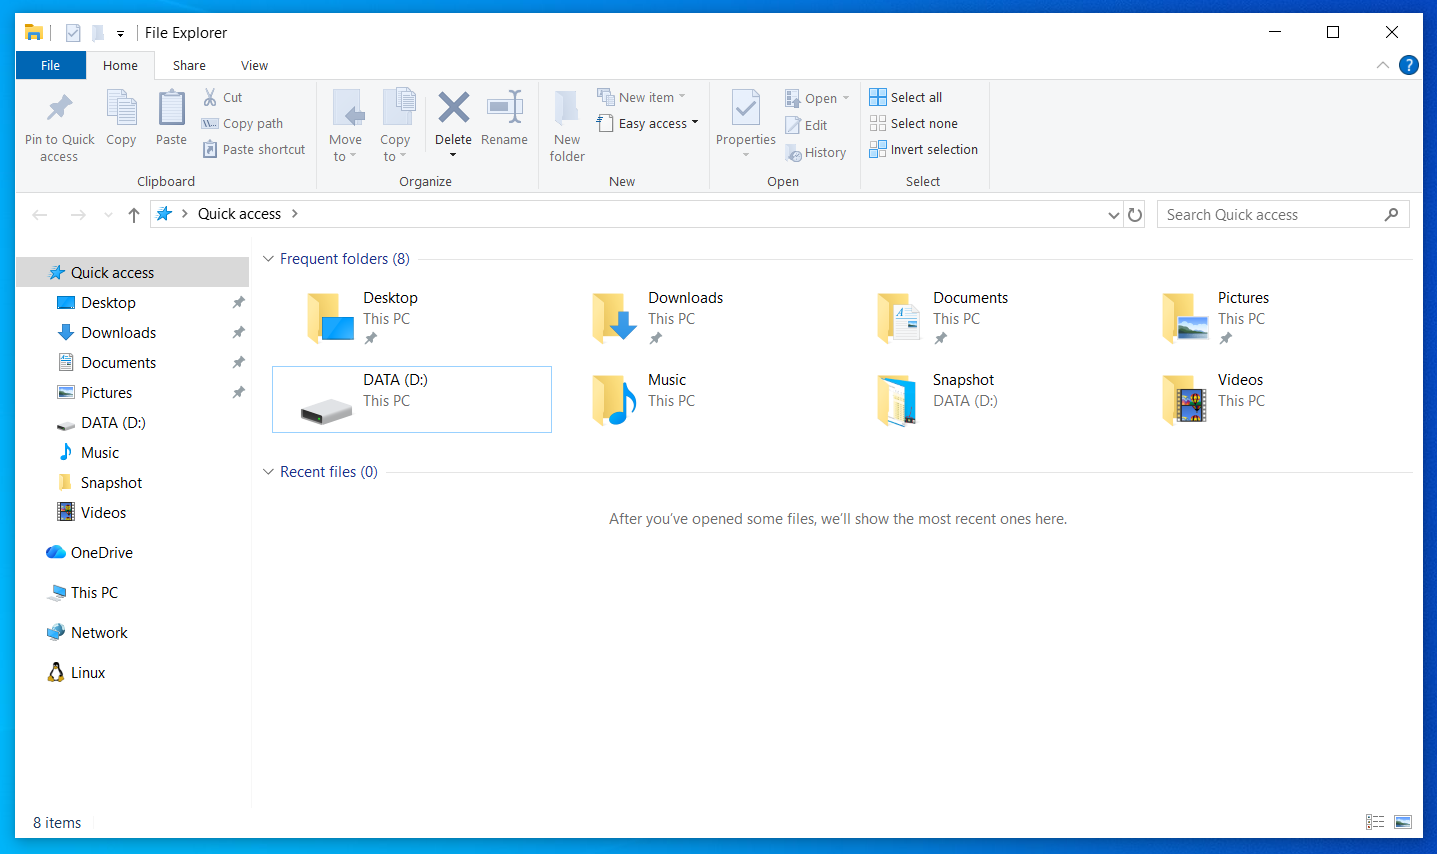Select the Snapshot folder tile
Image resolution: width=1437 pixels, height=854 pixels.
(982, 399)
